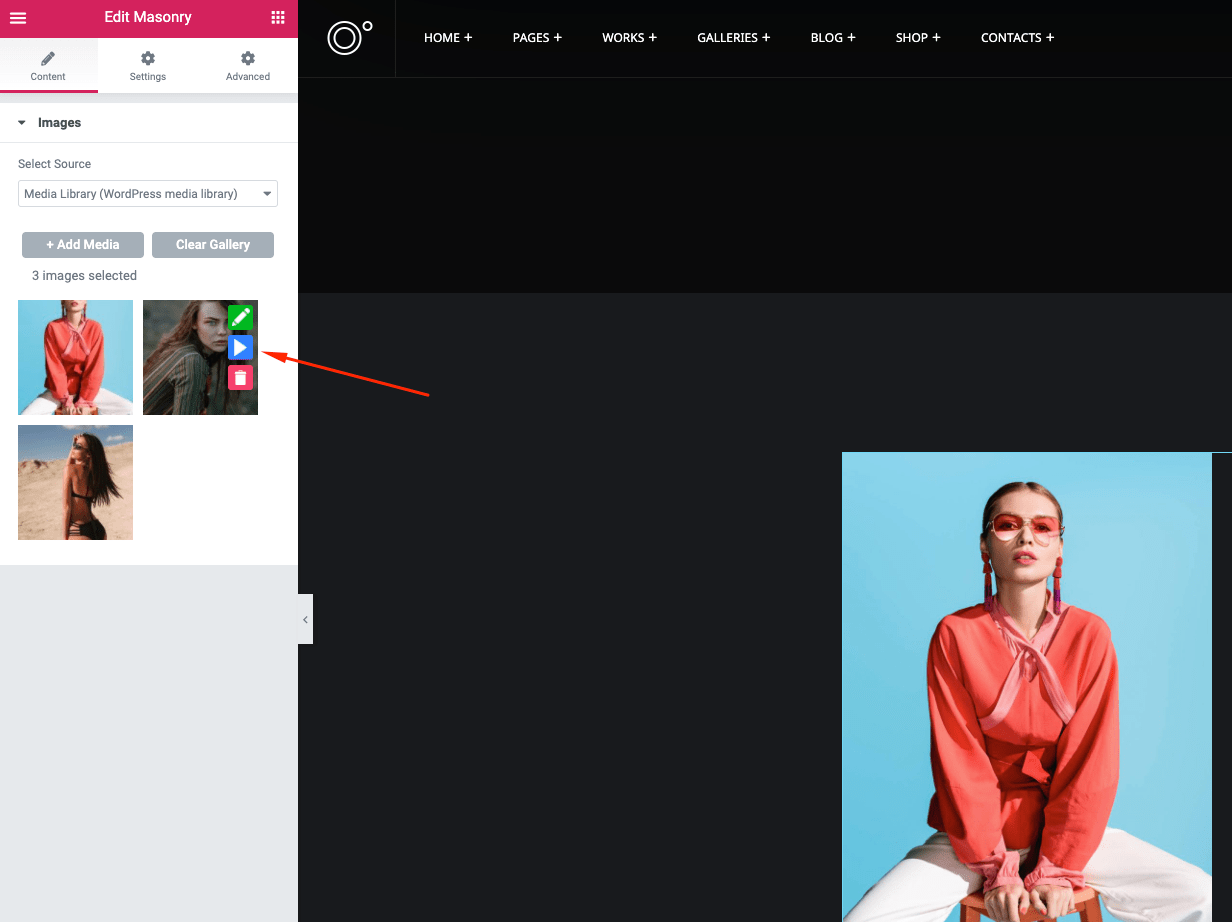Collapse the Elementor side panel
The width and height of the screenshot is (1232, 922).
pos(305,619)
